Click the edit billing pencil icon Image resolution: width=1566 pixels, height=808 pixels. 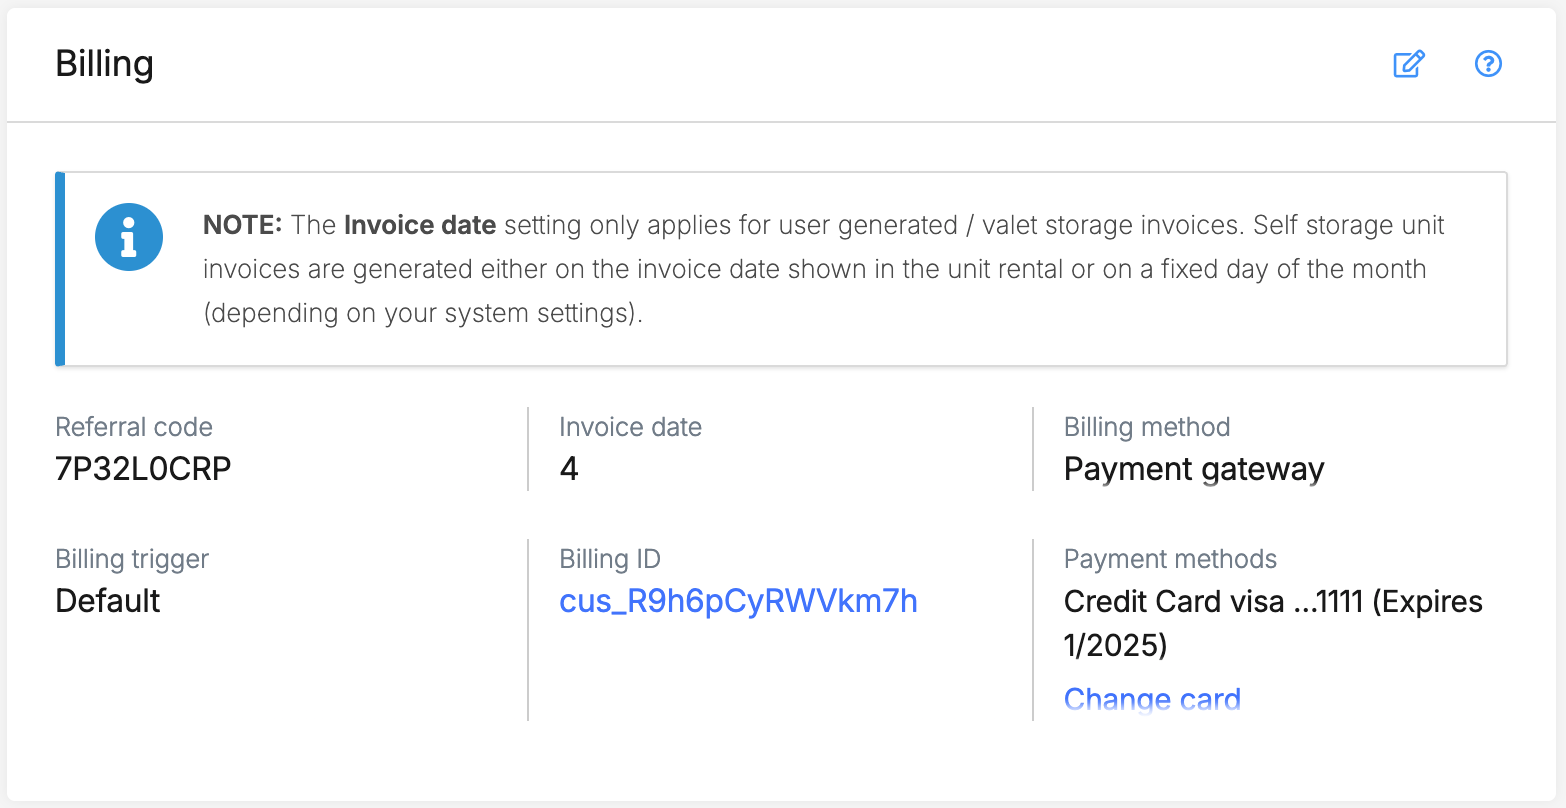pyautogui.click(x=1408, y=65)
